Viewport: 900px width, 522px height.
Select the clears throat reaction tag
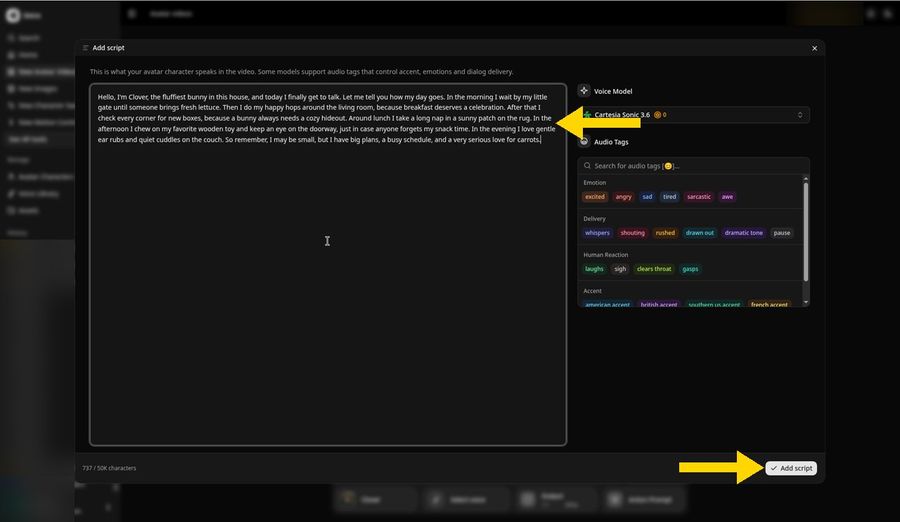tap(654, 269)
